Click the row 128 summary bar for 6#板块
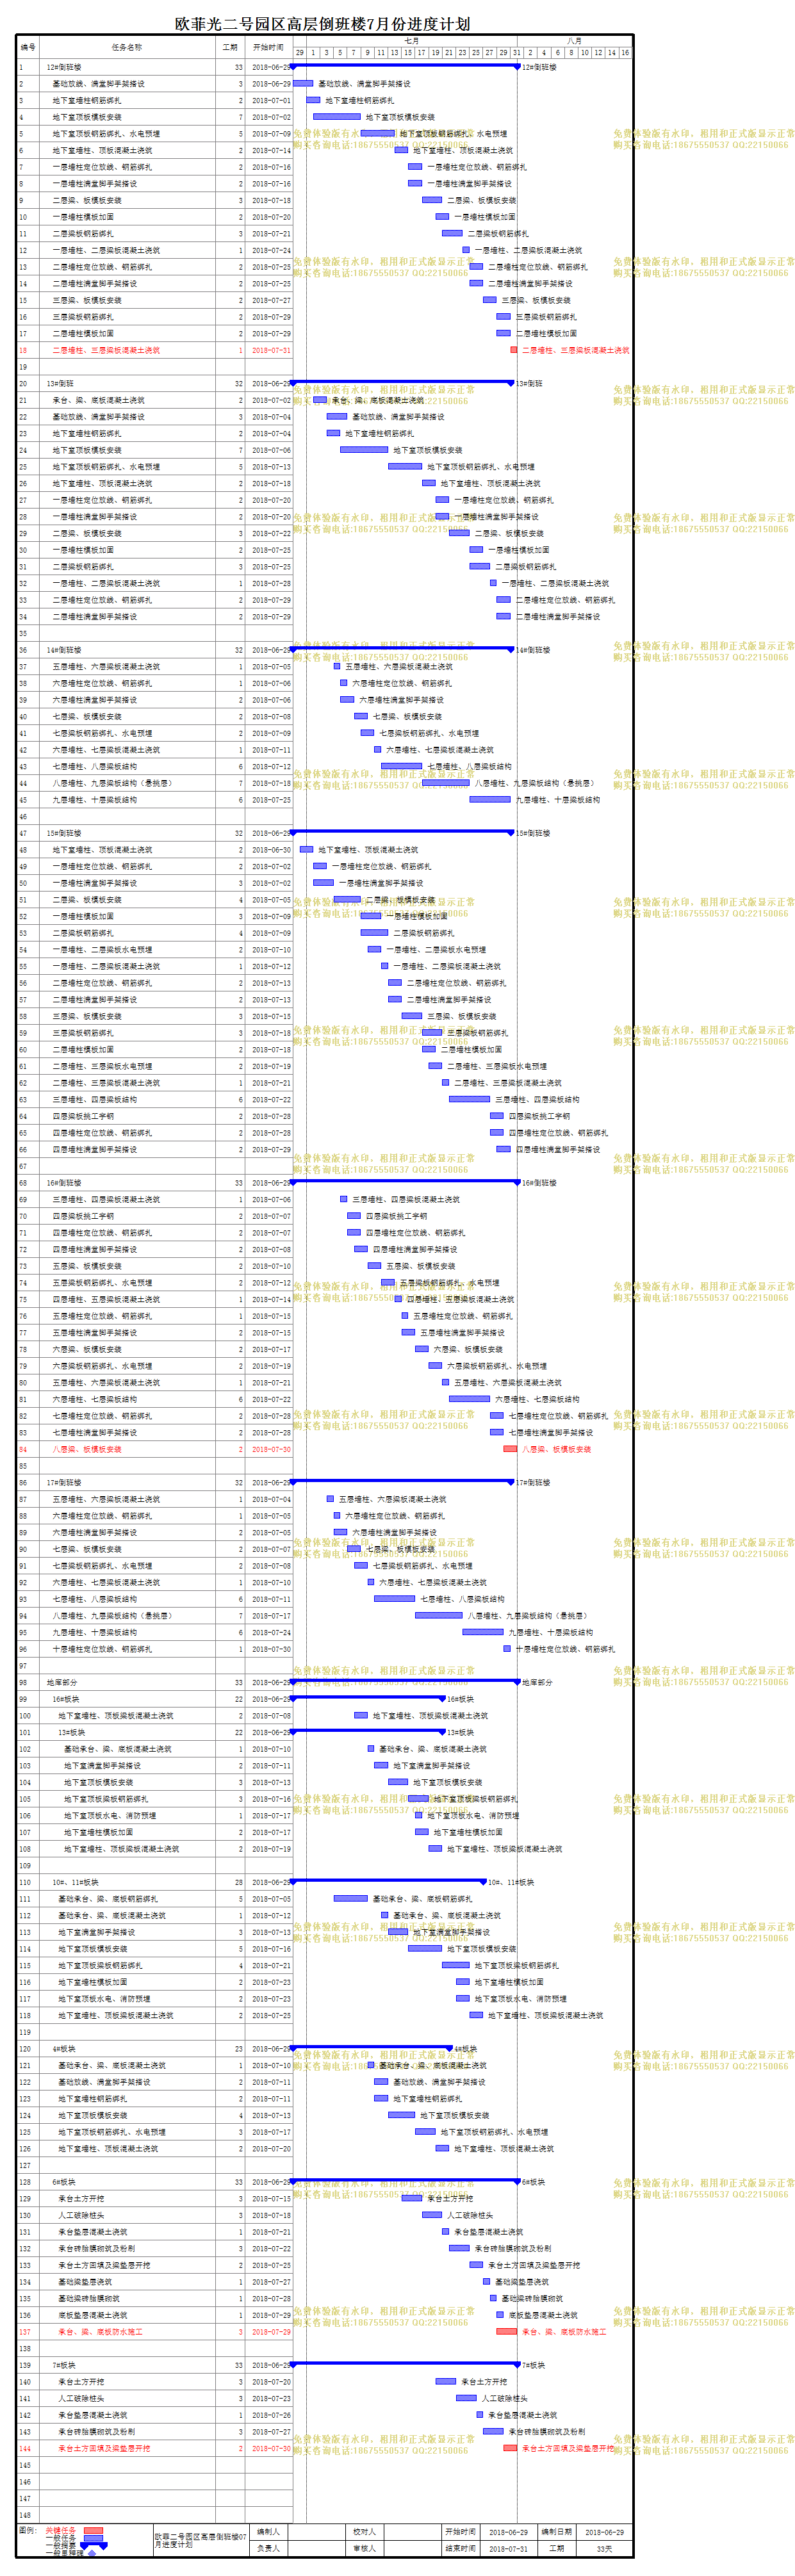This screenshot has height=2576, width=795. click(x=405, y=2182)
